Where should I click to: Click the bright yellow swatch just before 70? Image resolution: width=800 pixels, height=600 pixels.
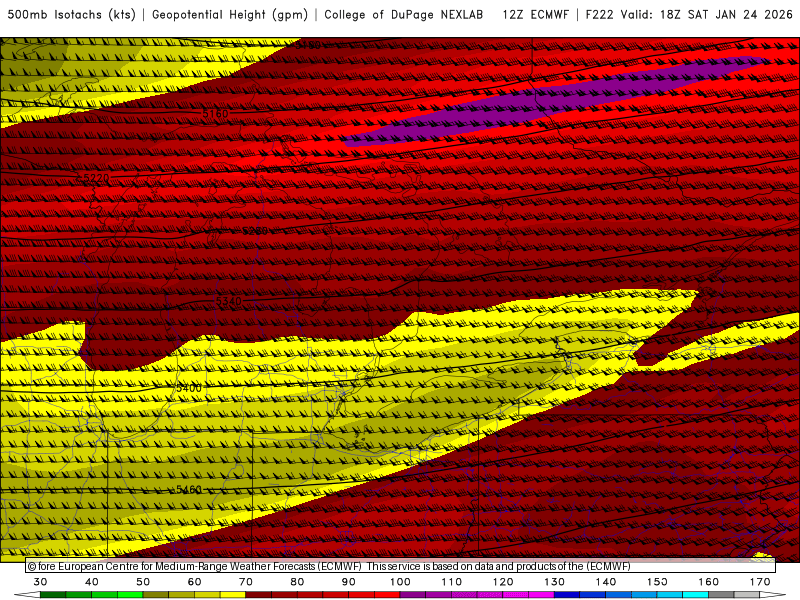(233, 595)
